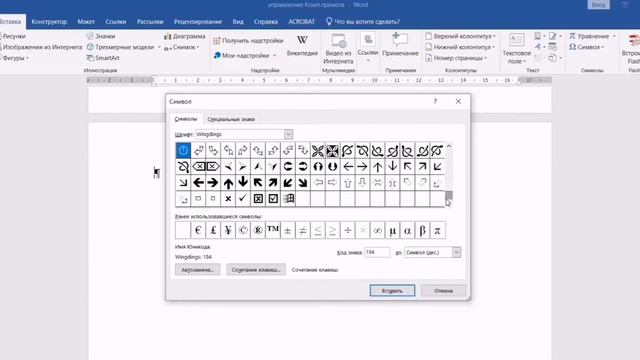Screen dimensions: 640x360
Task: Insert Видео из Интернета from ribbon
Action: [x=338, y=49]
